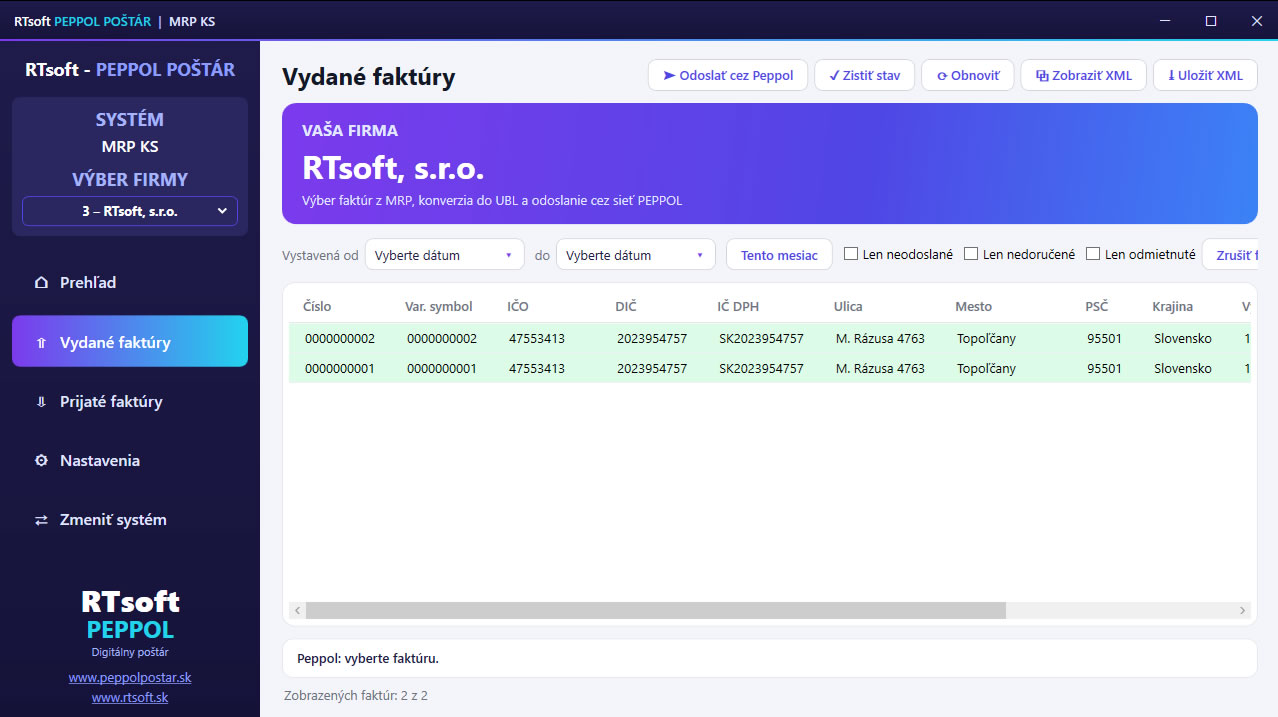This screenshot has height=717, width=1278.
Task: Sort by the Krajina column header
Action: (x=1172, y=306)
